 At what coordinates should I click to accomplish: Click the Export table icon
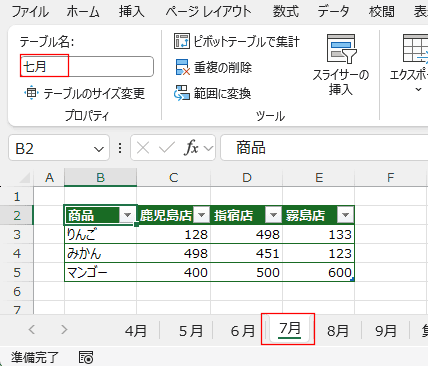[x=415, y=48]
